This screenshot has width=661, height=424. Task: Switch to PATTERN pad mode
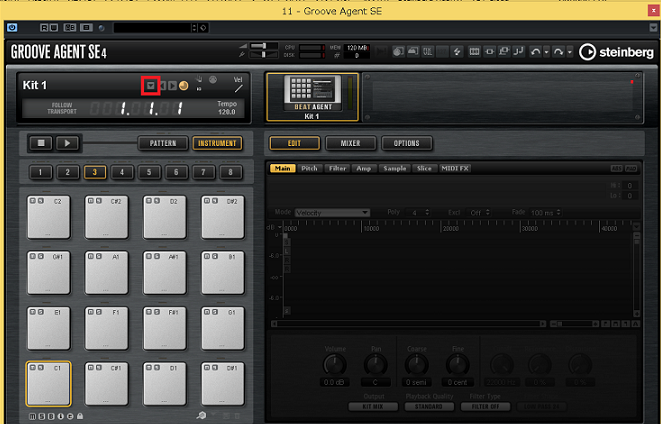163,143
